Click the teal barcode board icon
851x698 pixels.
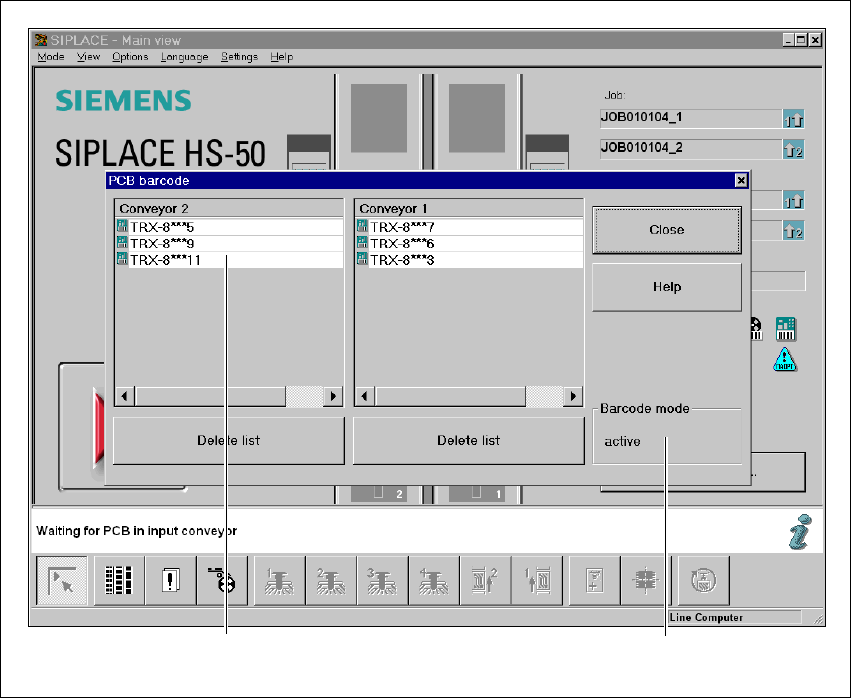(785, 328)
